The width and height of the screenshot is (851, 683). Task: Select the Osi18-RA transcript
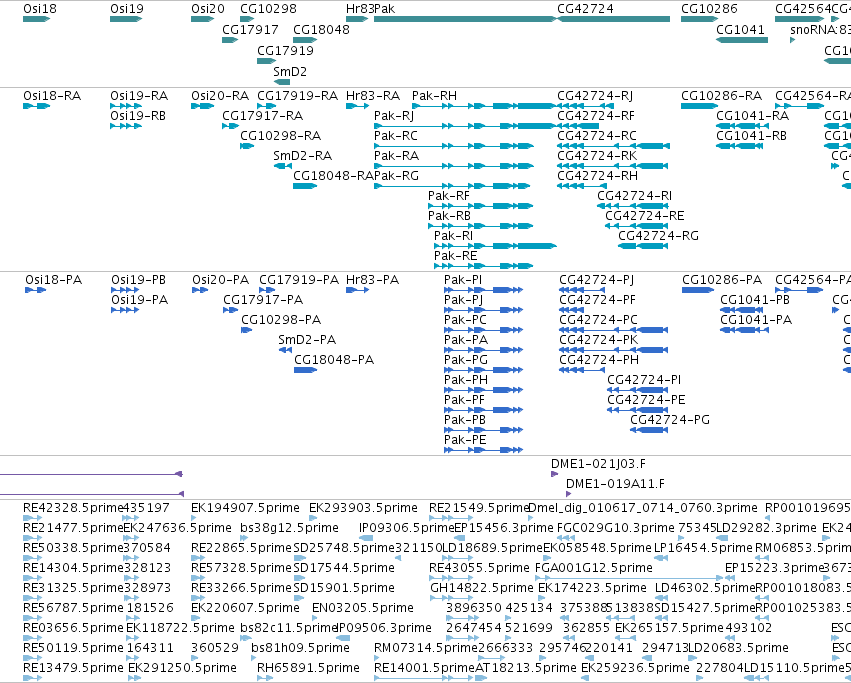pos(36,106)
